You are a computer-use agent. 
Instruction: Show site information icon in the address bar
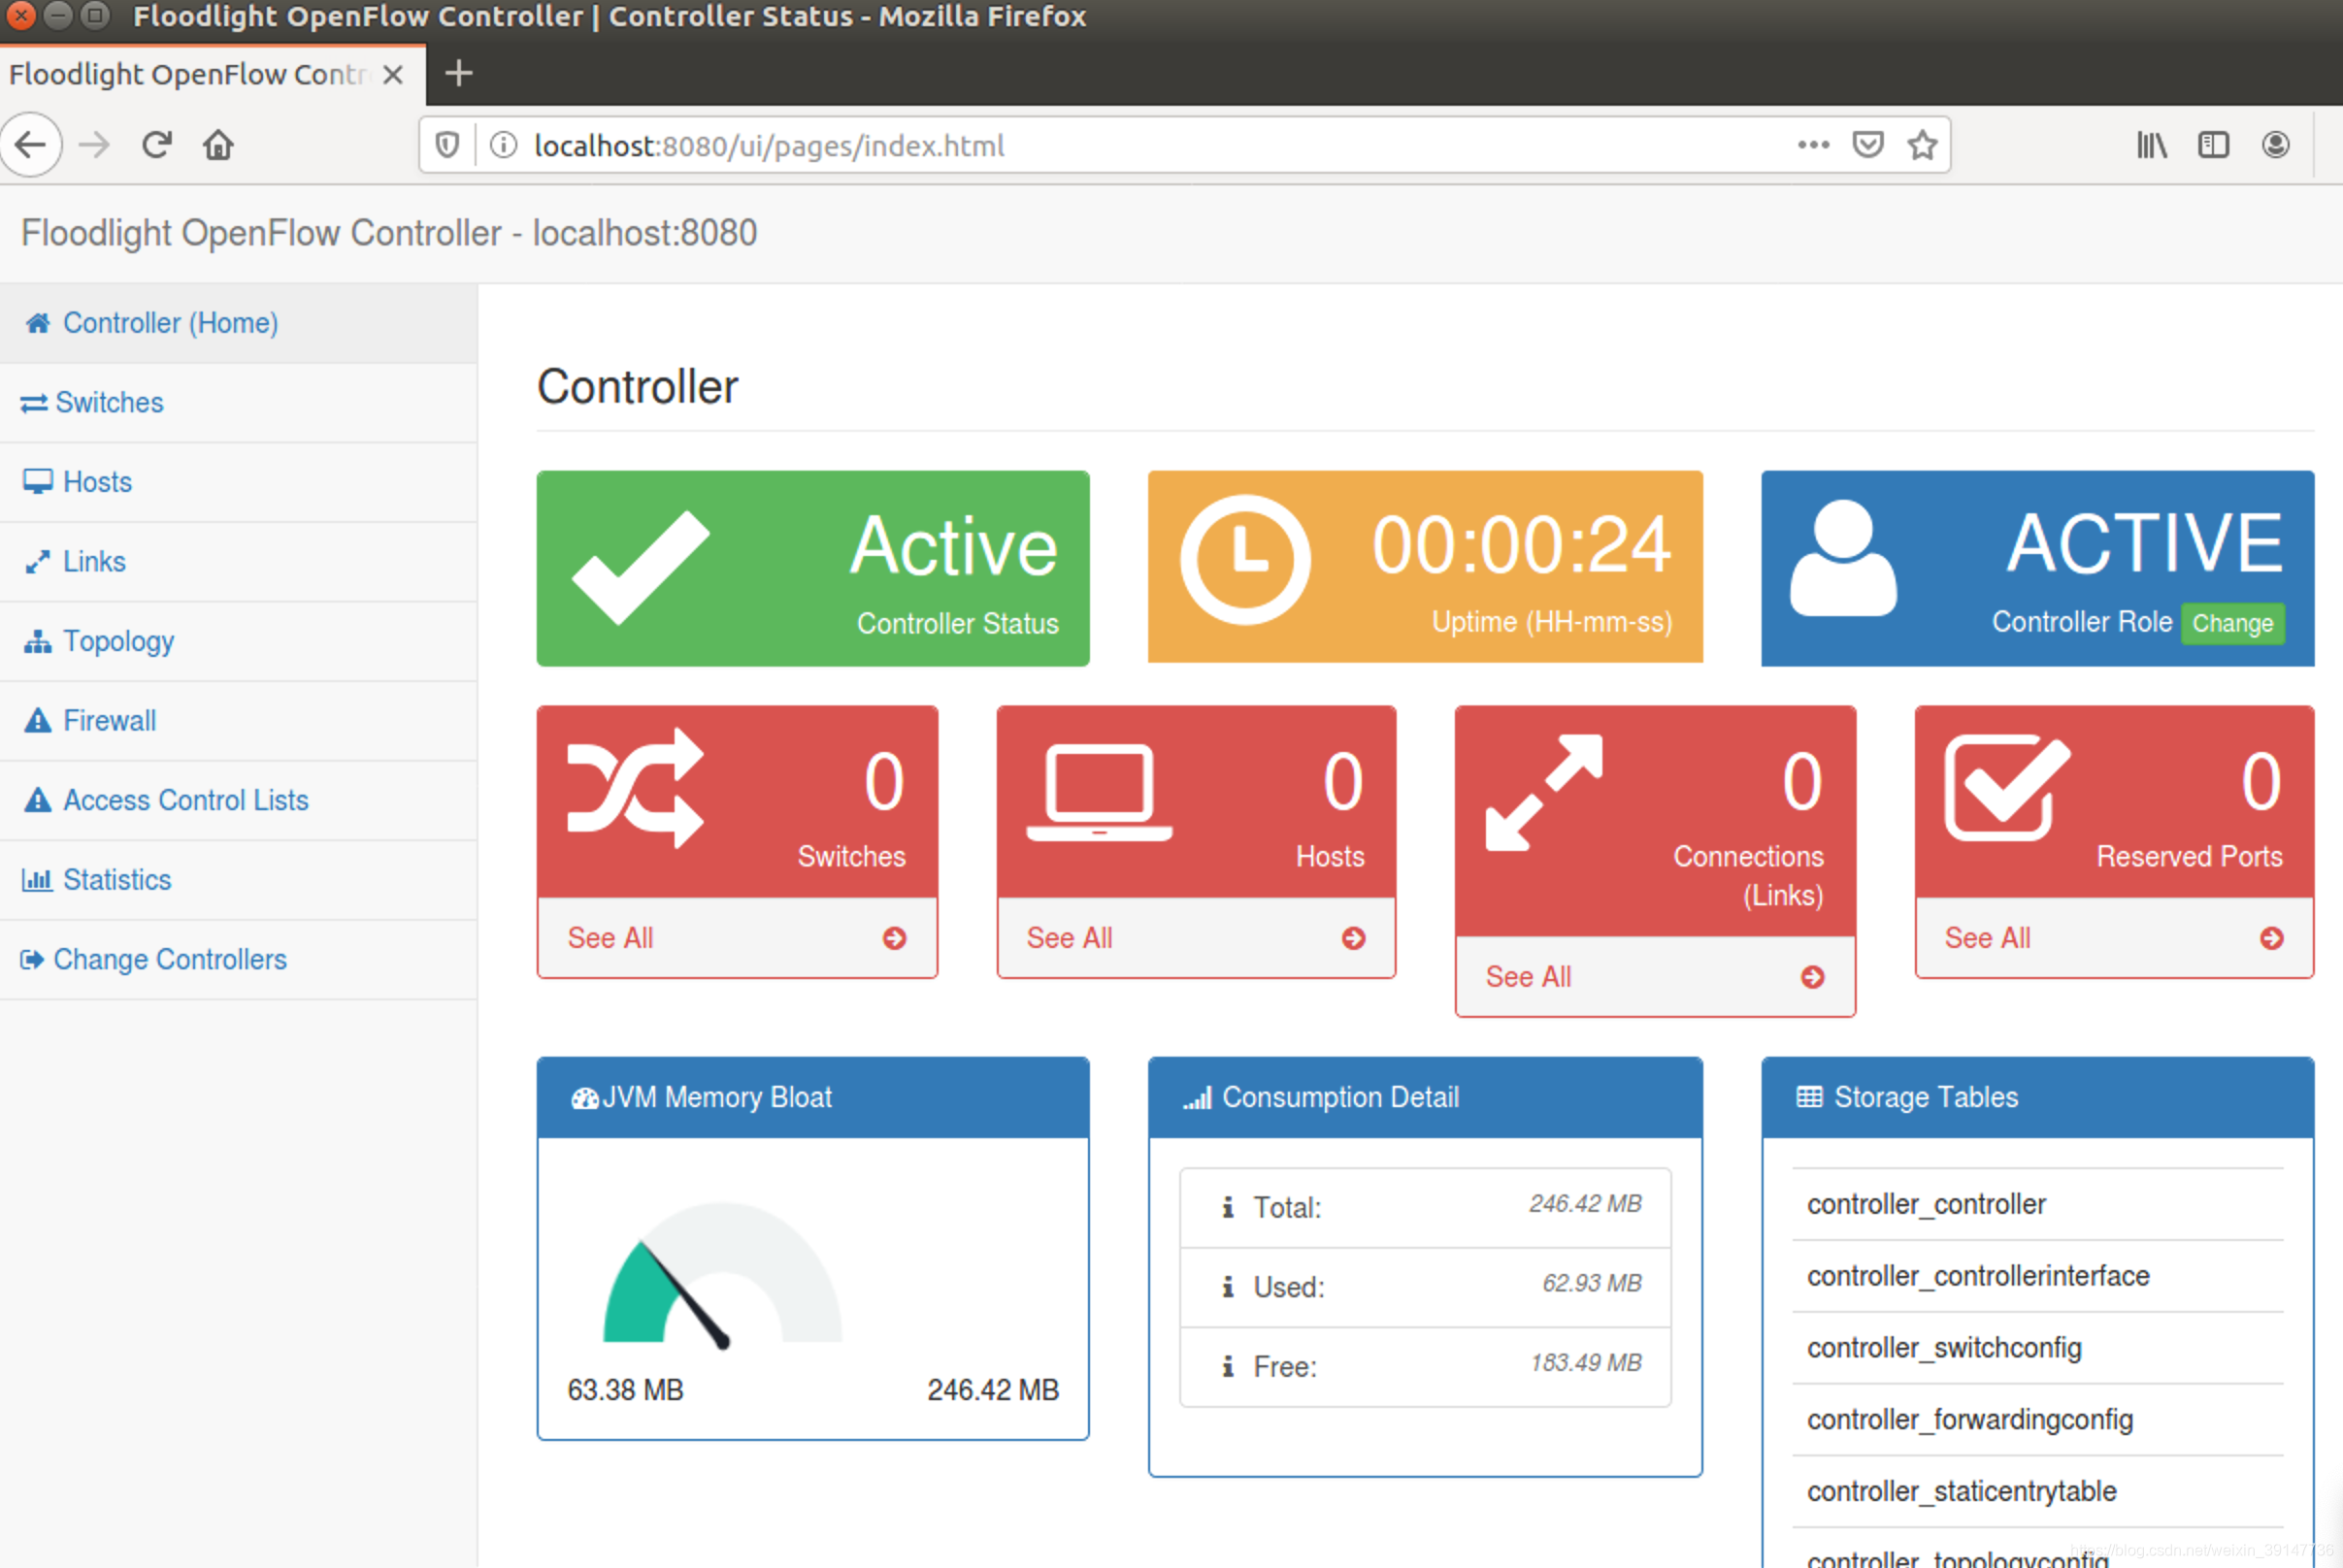point(503,146)
